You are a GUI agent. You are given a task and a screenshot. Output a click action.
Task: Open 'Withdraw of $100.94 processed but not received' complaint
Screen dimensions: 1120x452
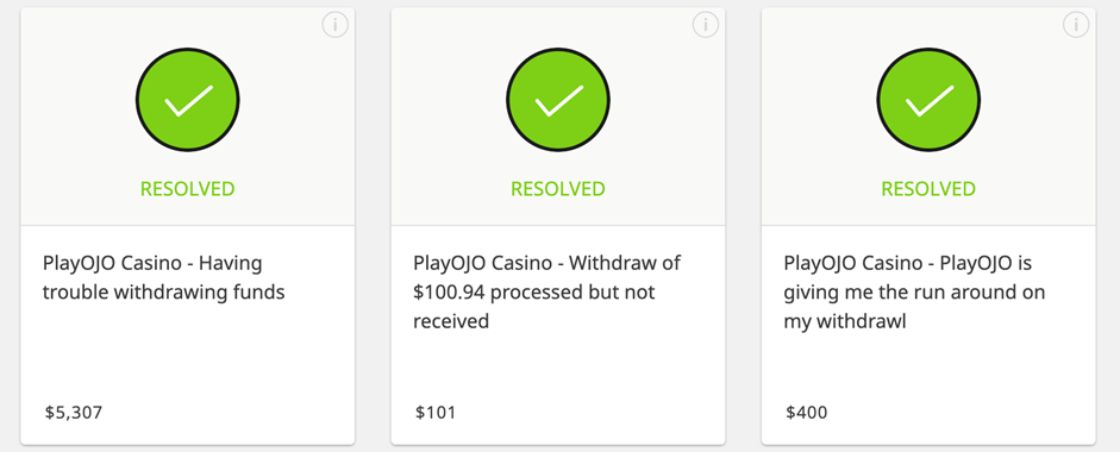546,292
